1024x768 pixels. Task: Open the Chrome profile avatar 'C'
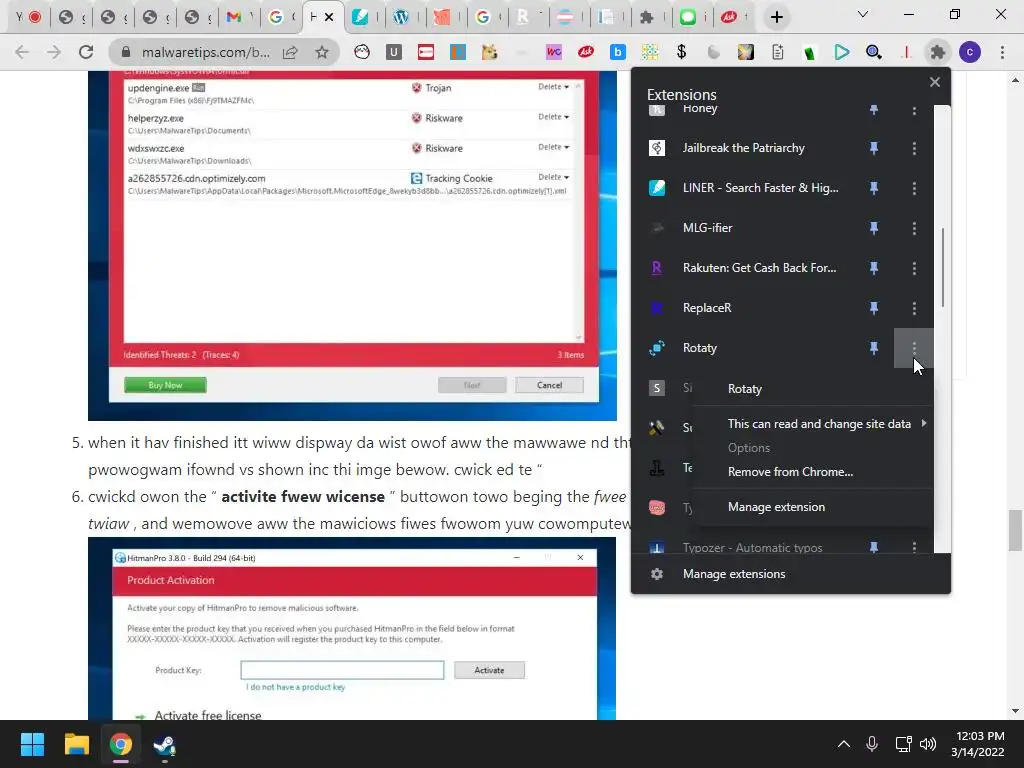[x=970, y=52]
